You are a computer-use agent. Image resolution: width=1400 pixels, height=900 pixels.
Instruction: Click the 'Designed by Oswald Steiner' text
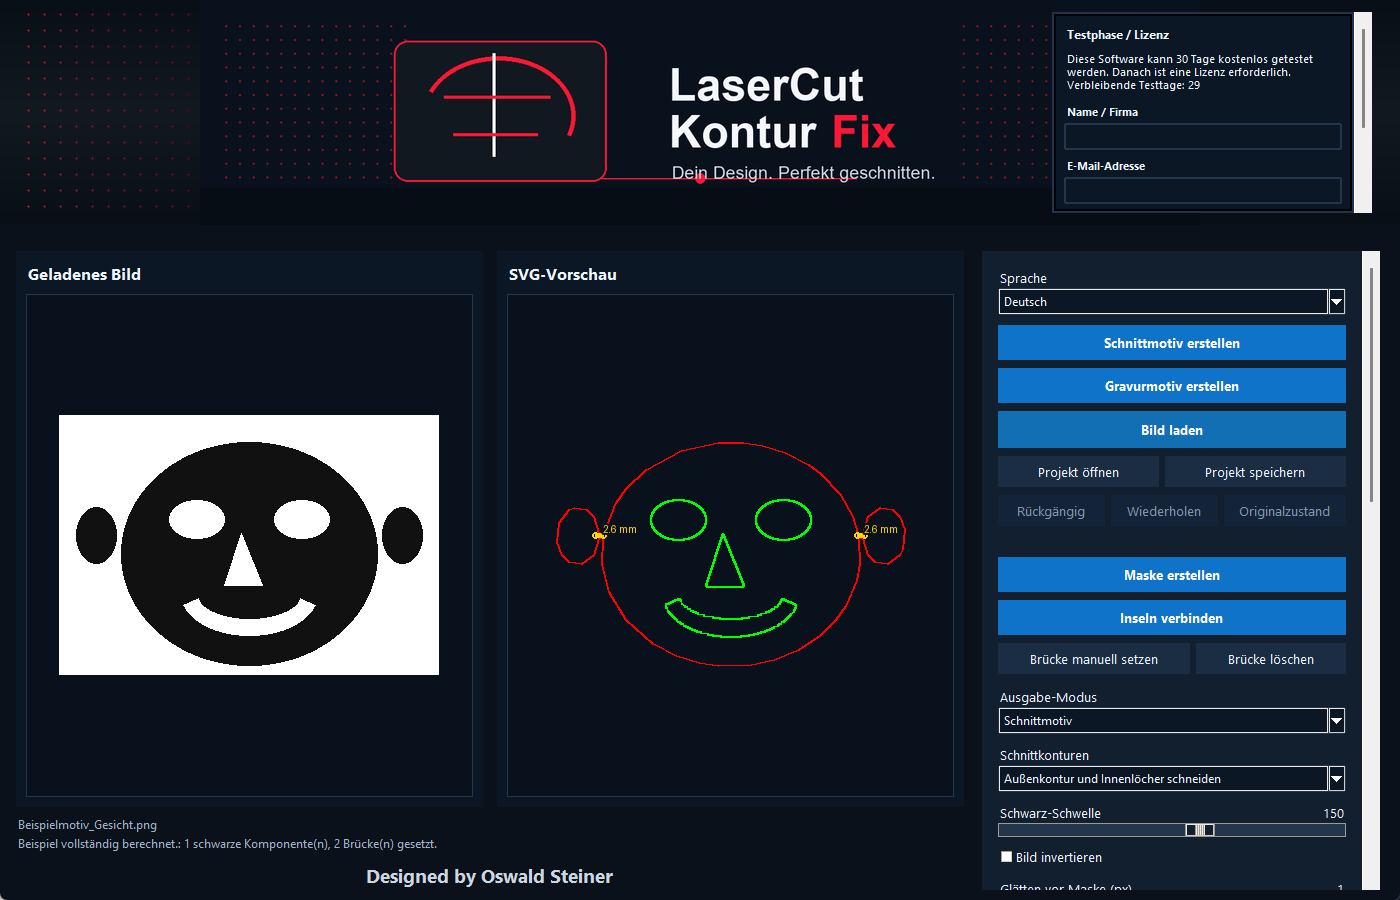(489, 877)
